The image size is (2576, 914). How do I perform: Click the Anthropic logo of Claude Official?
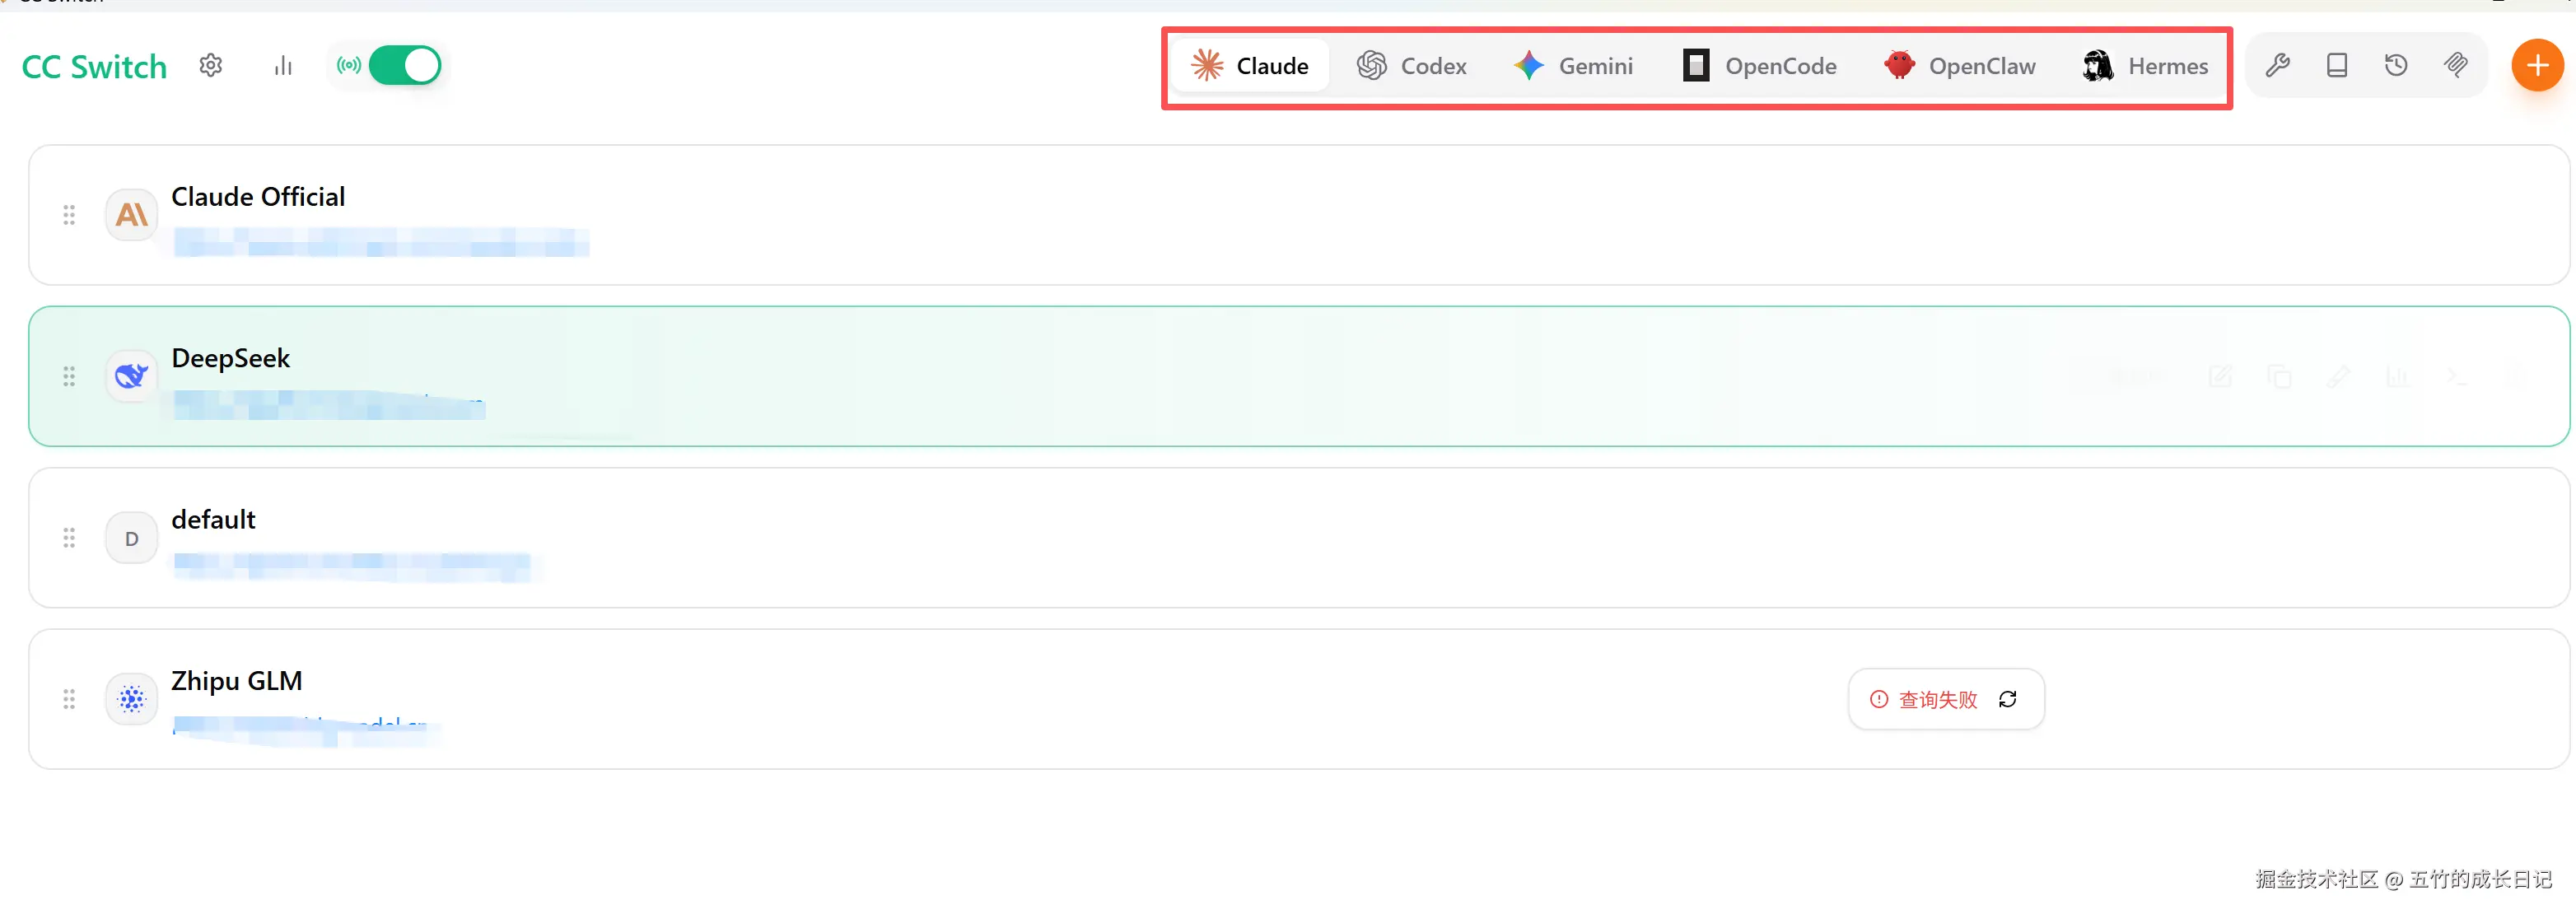(x=132, y=215)
